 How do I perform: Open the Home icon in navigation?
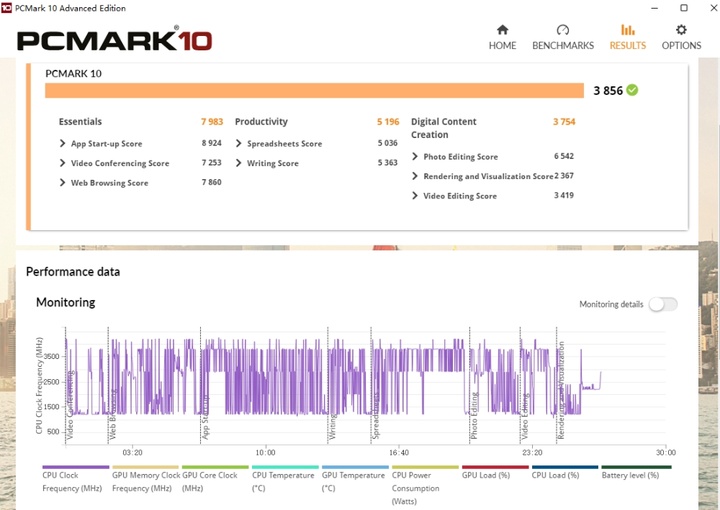(502, 30)
